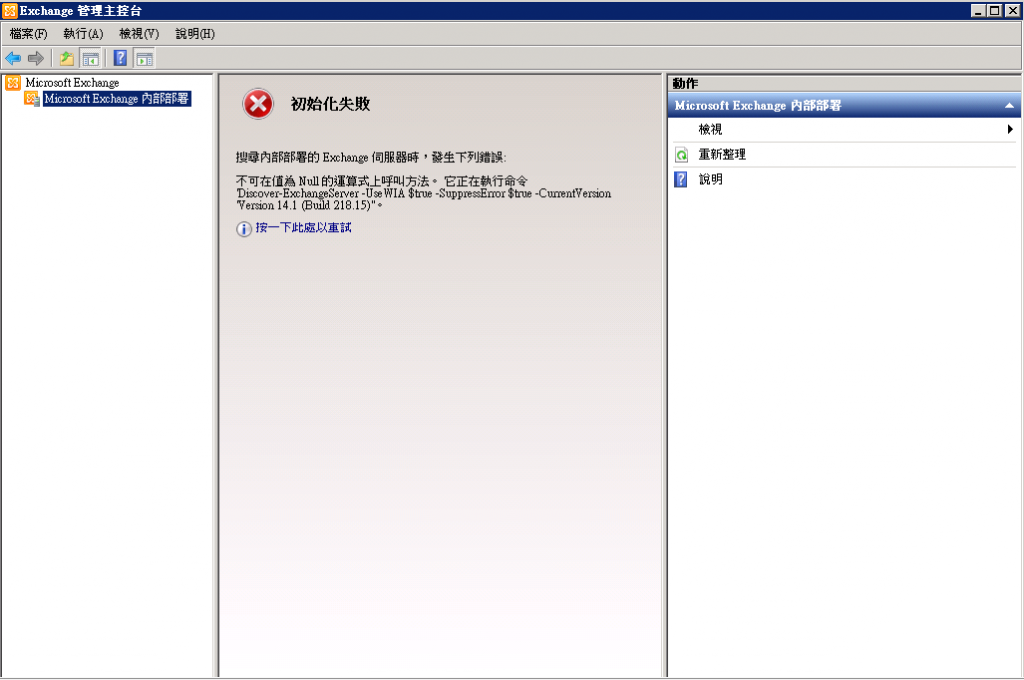Viewport: 1024px width, 680px height.
Task: Click the 初始化失敗 heading text
Action: click(330, 104)
